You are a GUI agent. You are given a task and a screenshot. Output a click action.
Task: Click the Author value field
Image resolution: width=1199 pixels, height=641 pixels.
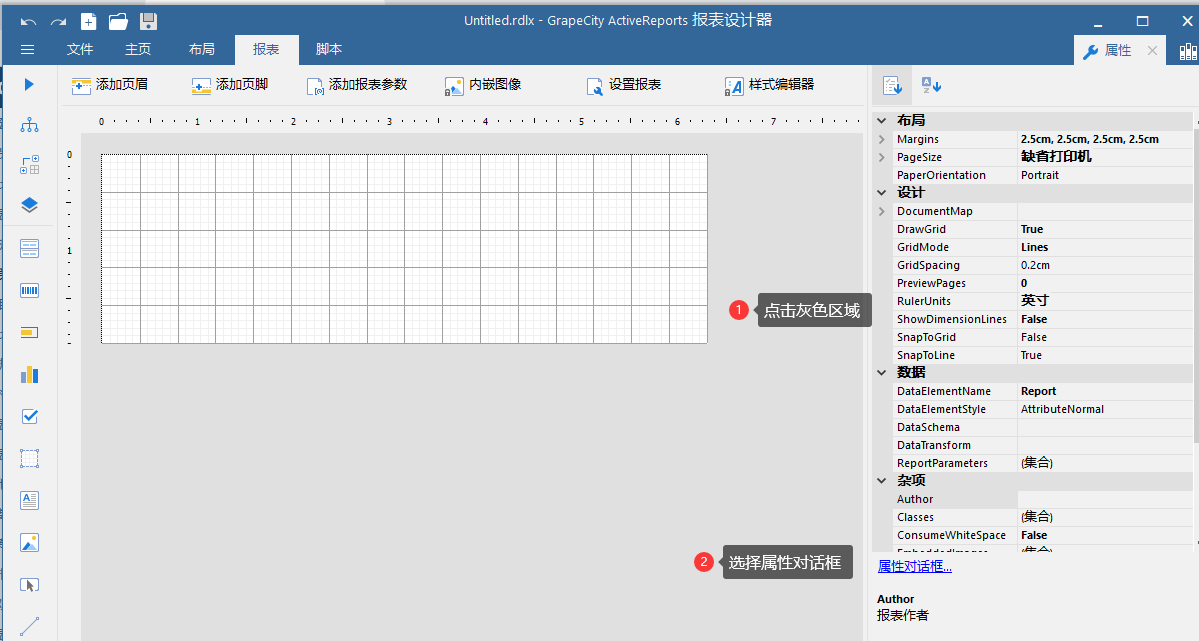(x=1104, y=499)
